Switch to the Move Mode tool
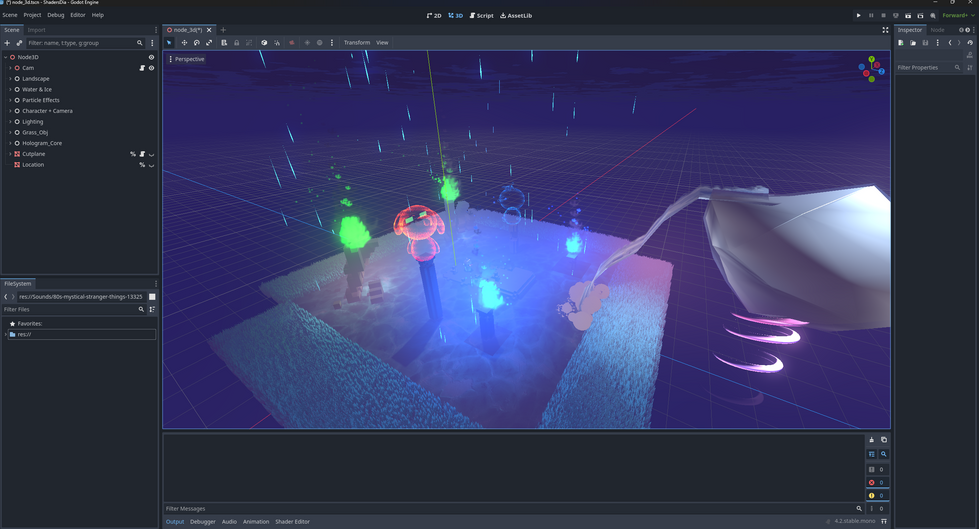The height and width of the screenshot is (529, 979). coord(184,42)
